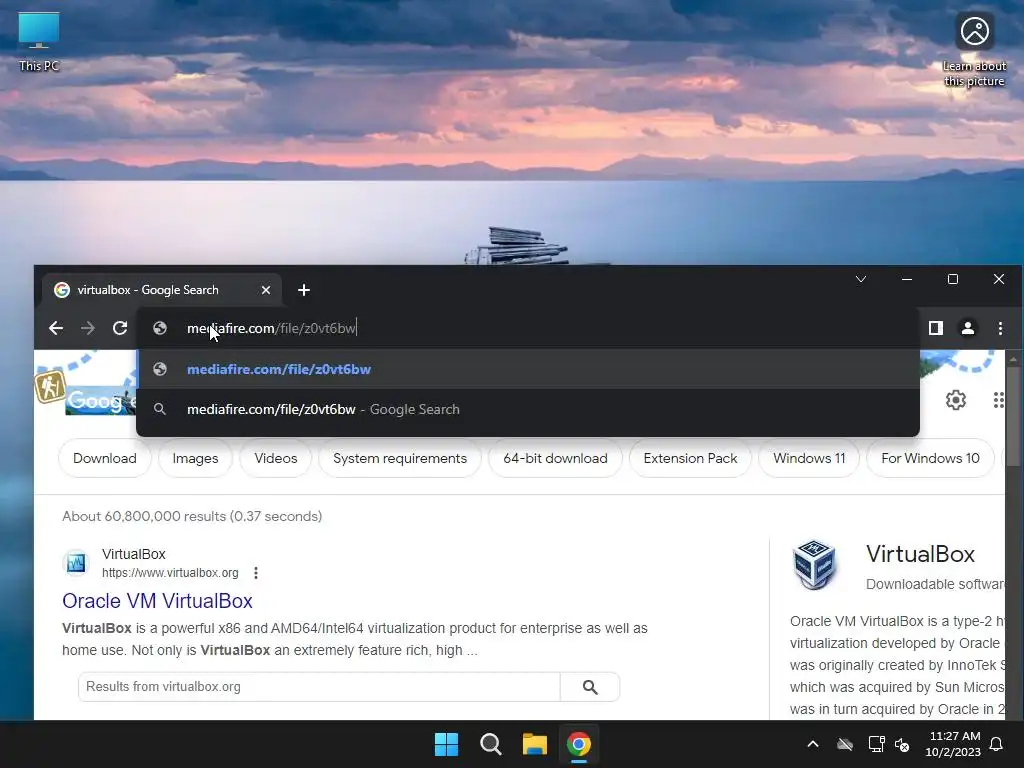1024x768 pixels.
Task: Click the site search magnifier button
Action: pos(590,687)
